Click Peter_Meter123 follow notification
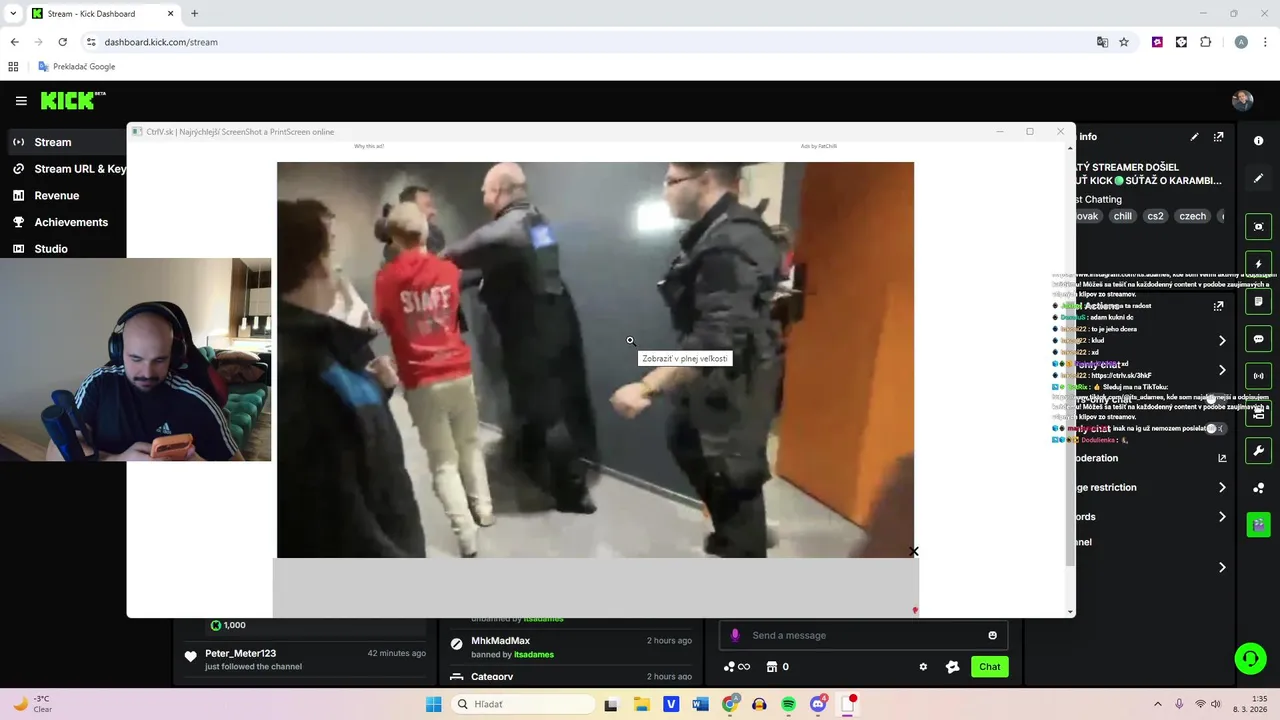Viewport: 1280px width, 720px height. [305, 659]
